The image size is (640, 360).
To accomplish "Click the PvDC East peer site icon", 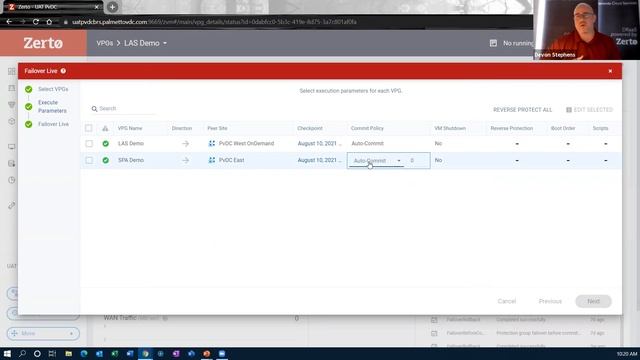I will (x=211, y=160).
